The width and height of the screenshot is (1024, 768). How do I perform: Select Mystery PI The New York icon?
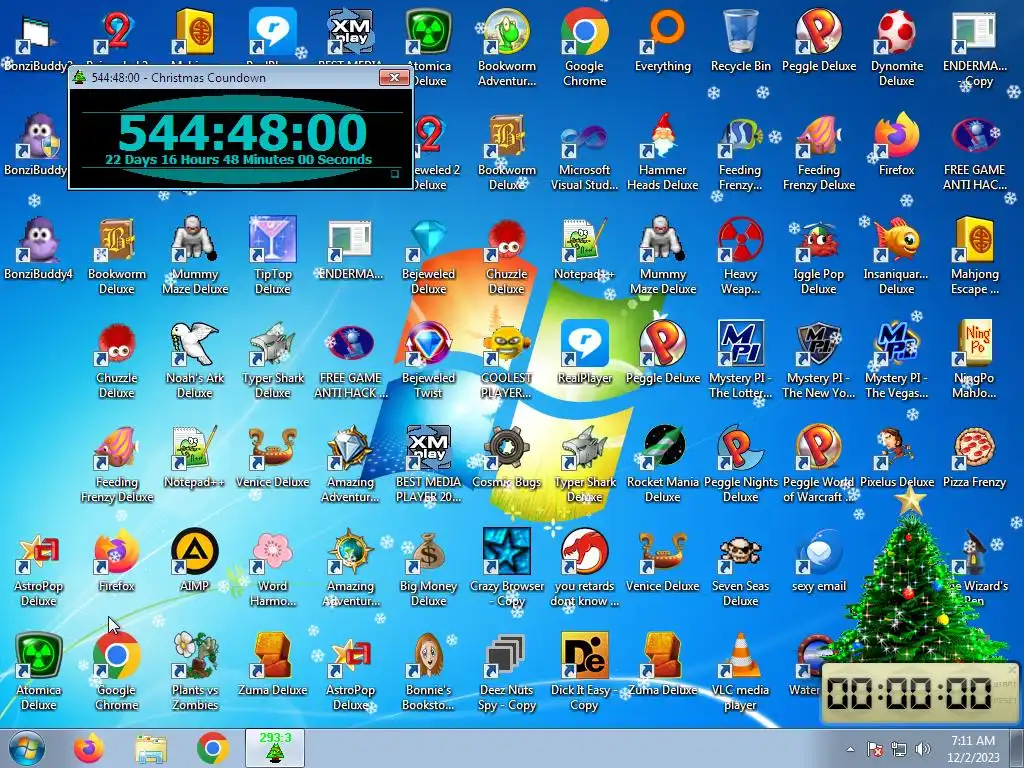click(818, 359)
